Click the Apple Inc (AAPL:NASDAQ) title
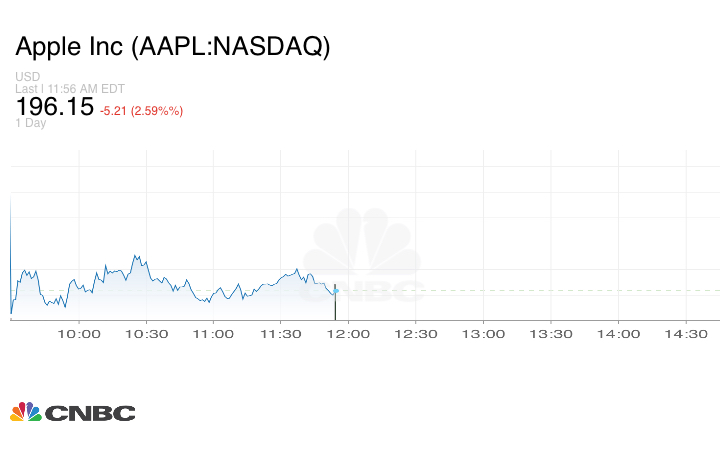 172,47
